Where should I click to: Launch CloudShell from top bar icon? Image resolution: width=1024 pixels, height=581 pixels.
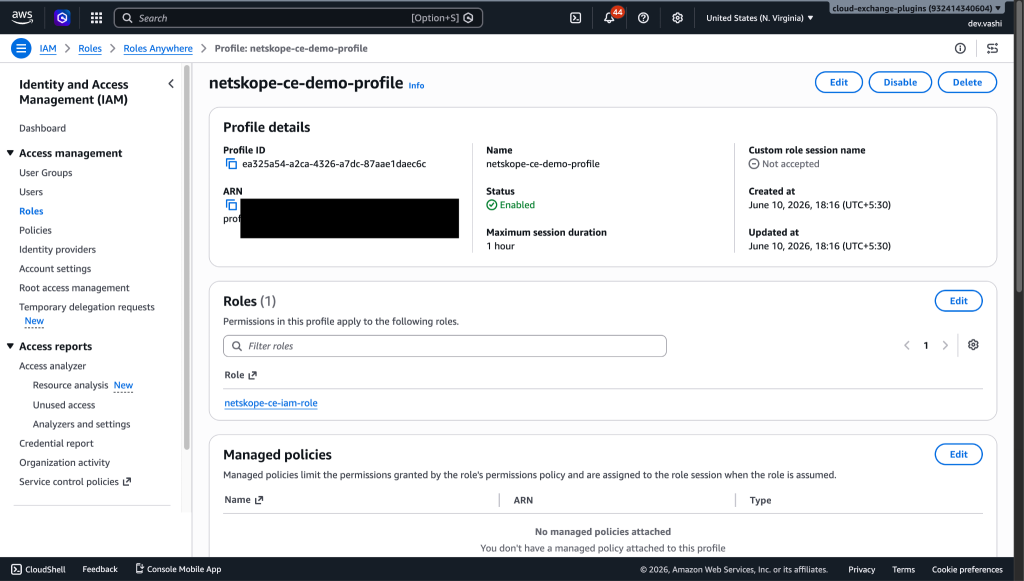pyautogui.click(x=575, y=18)
